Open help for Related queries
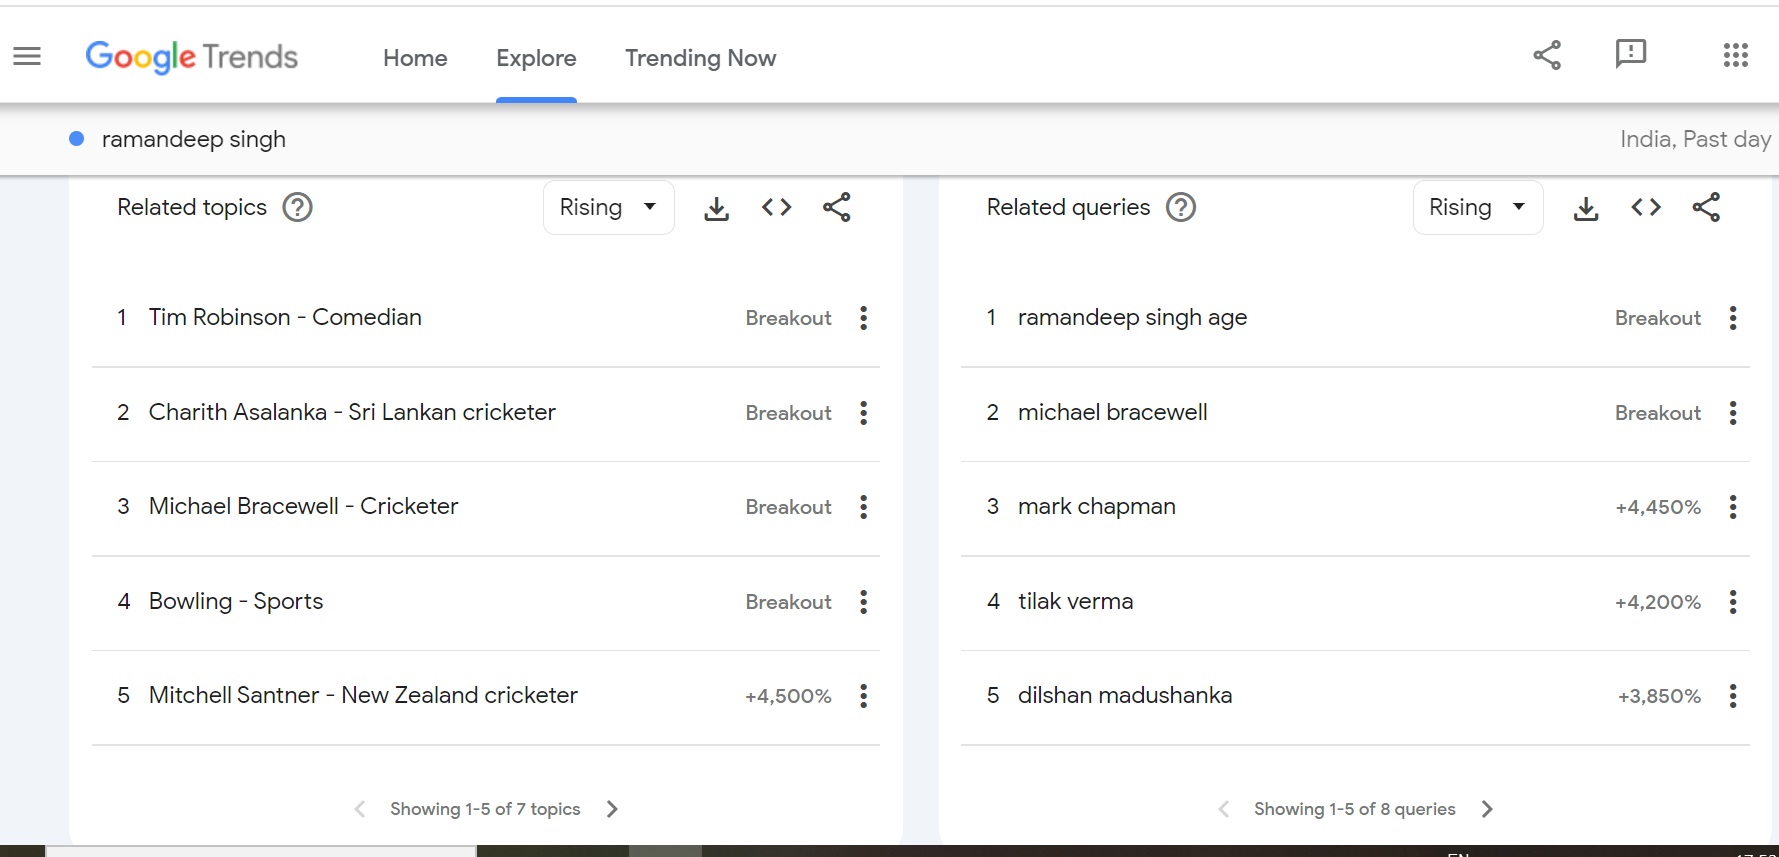The height and width of the screenshot is (857, 1779). (x=1181, y=208)
